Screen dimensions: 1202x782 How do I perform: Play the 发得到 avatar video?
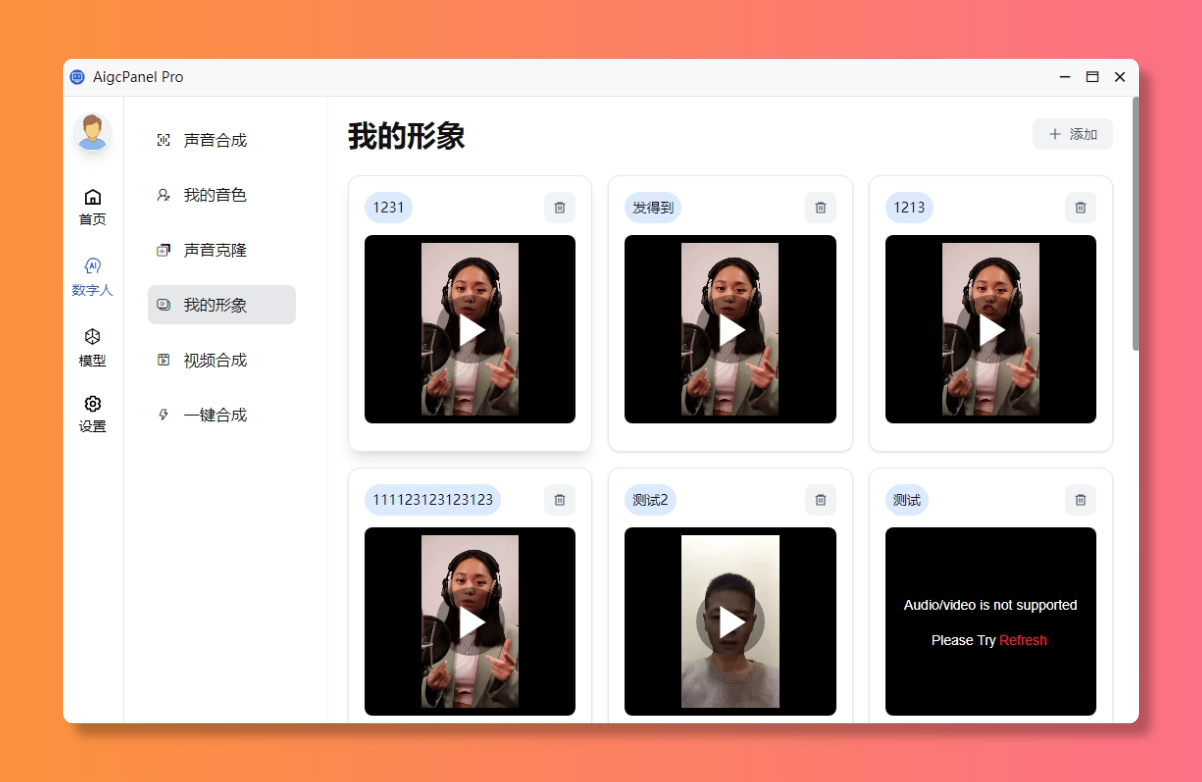(730, 328)
